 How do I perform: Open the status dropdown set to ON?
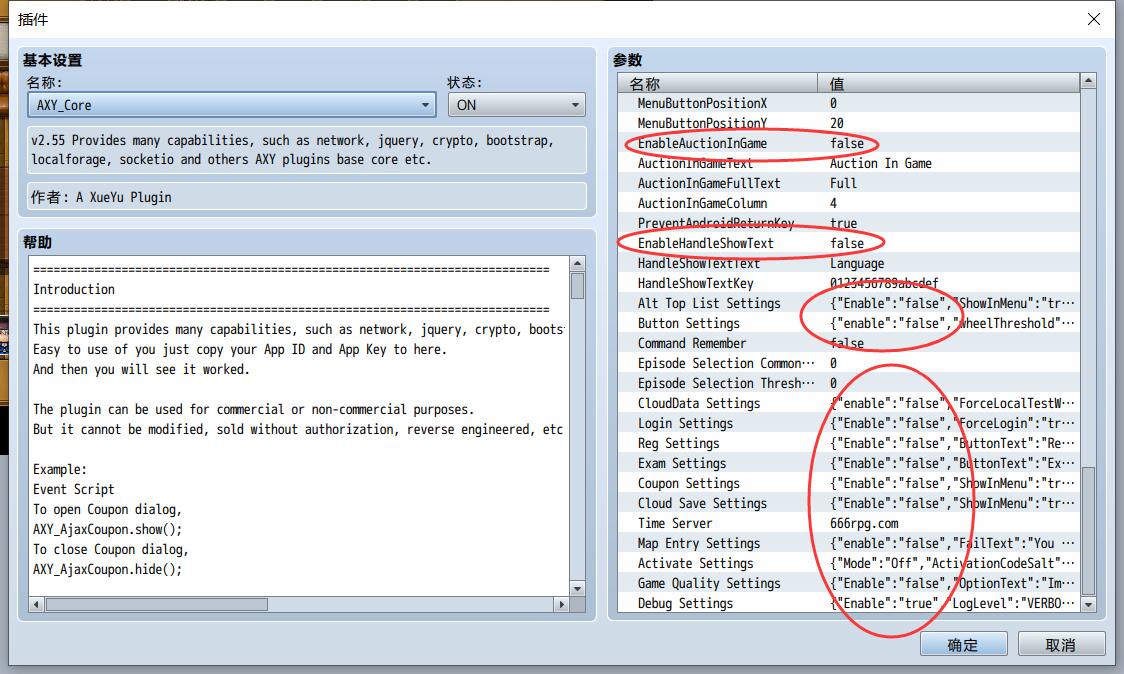coord(516,105)
